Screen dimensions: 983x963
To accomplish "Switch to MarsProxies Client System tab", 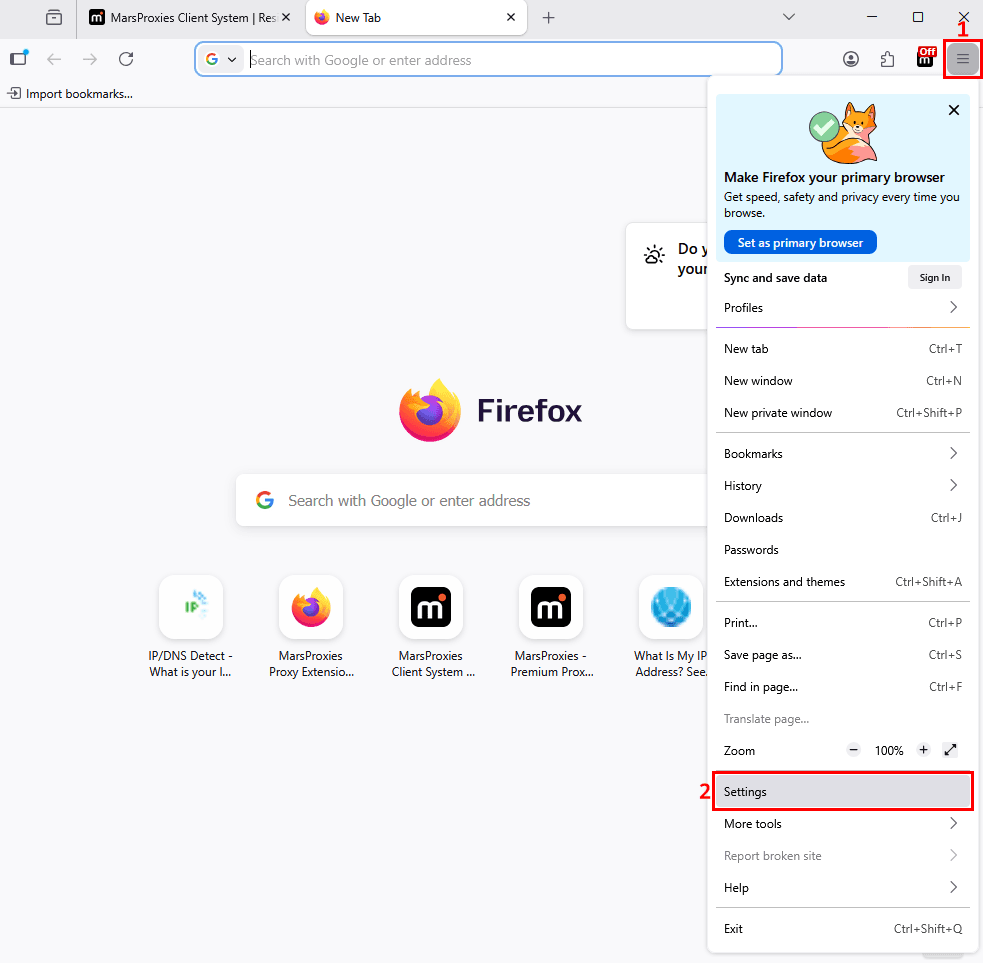I will 191,18.
